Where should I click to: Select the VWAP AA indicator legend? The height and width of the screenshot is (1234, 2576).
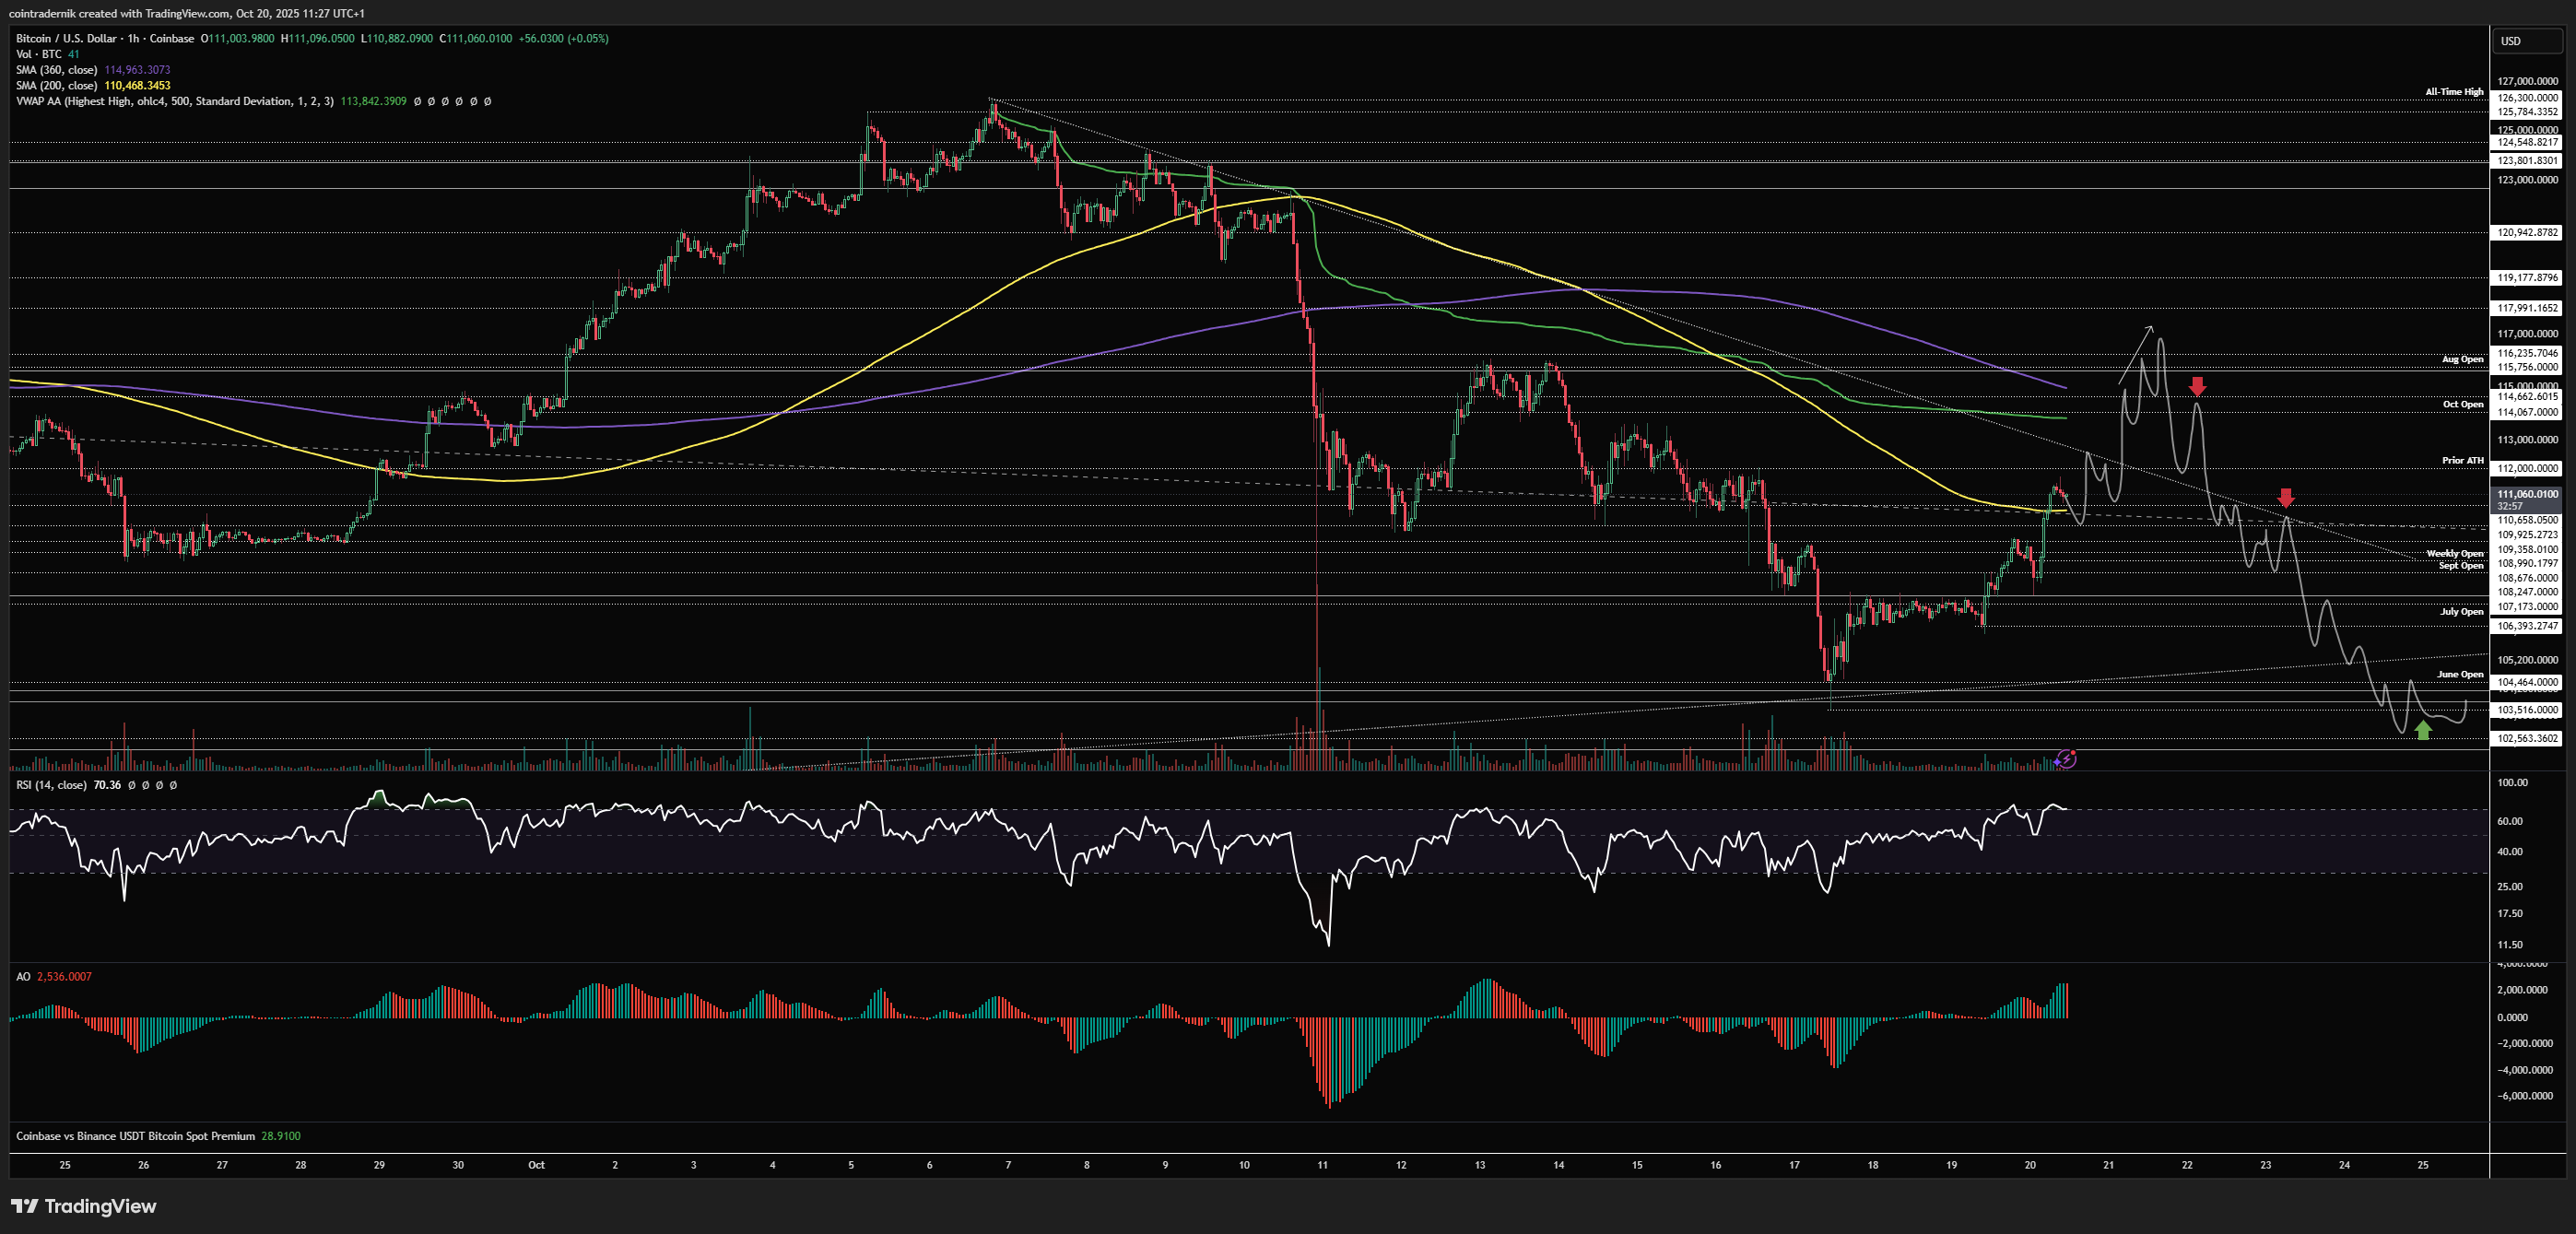click(x=175, y=101)
